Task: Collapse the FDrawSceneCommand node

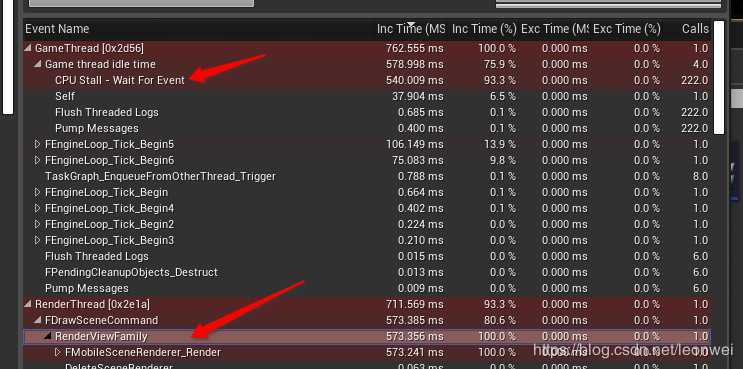Action: (x=38, y=320)
